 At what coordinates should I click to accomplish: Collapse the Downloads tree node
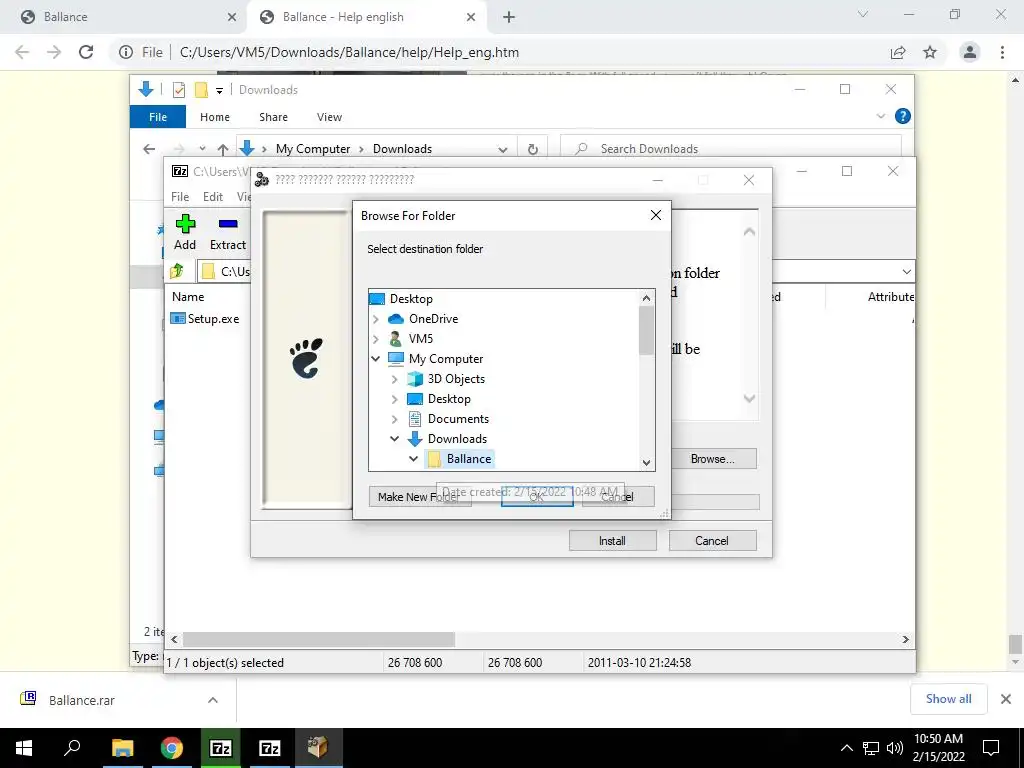(394, 439)
